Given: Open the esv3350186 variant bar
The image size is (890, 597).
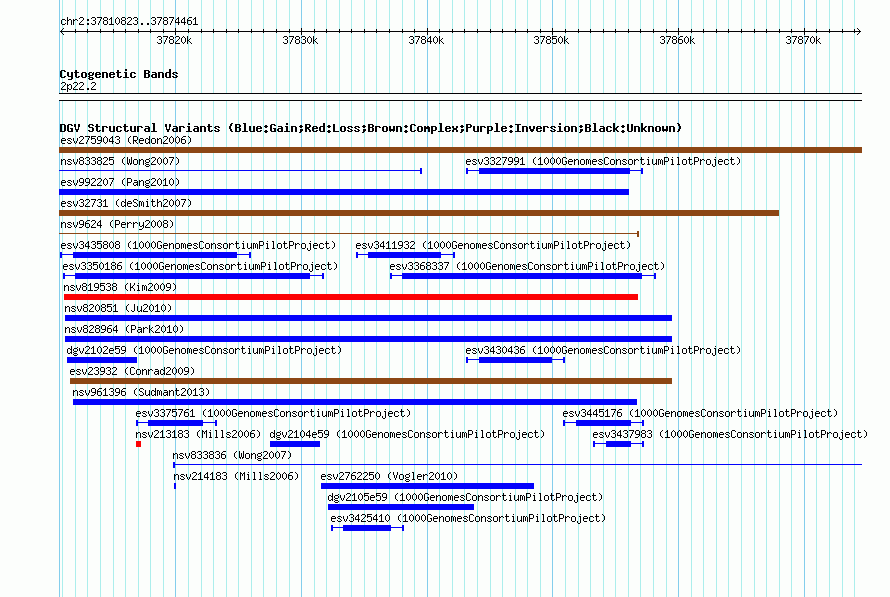Looking at the screenshot, I should [194, 276].
